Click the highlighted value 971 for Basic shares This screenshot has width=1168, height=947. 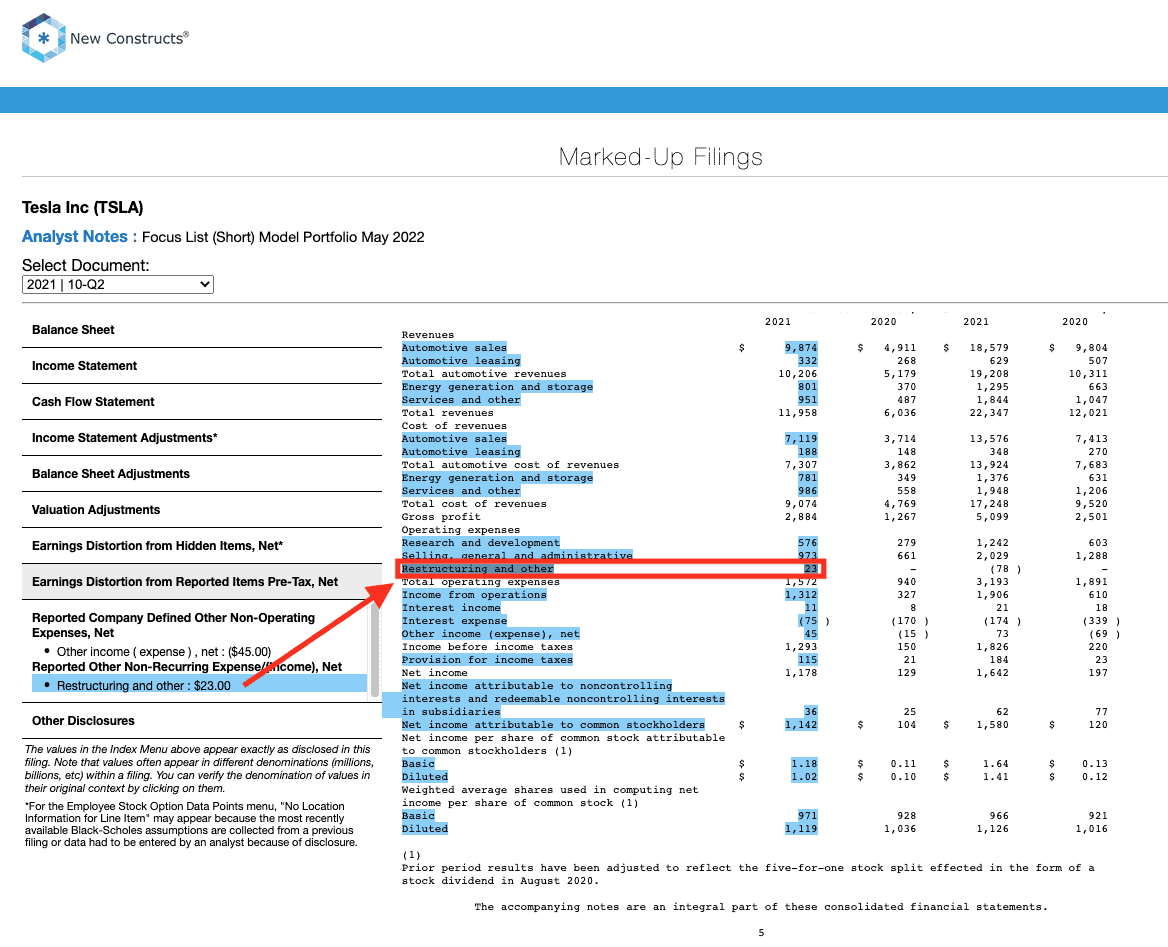807,816
